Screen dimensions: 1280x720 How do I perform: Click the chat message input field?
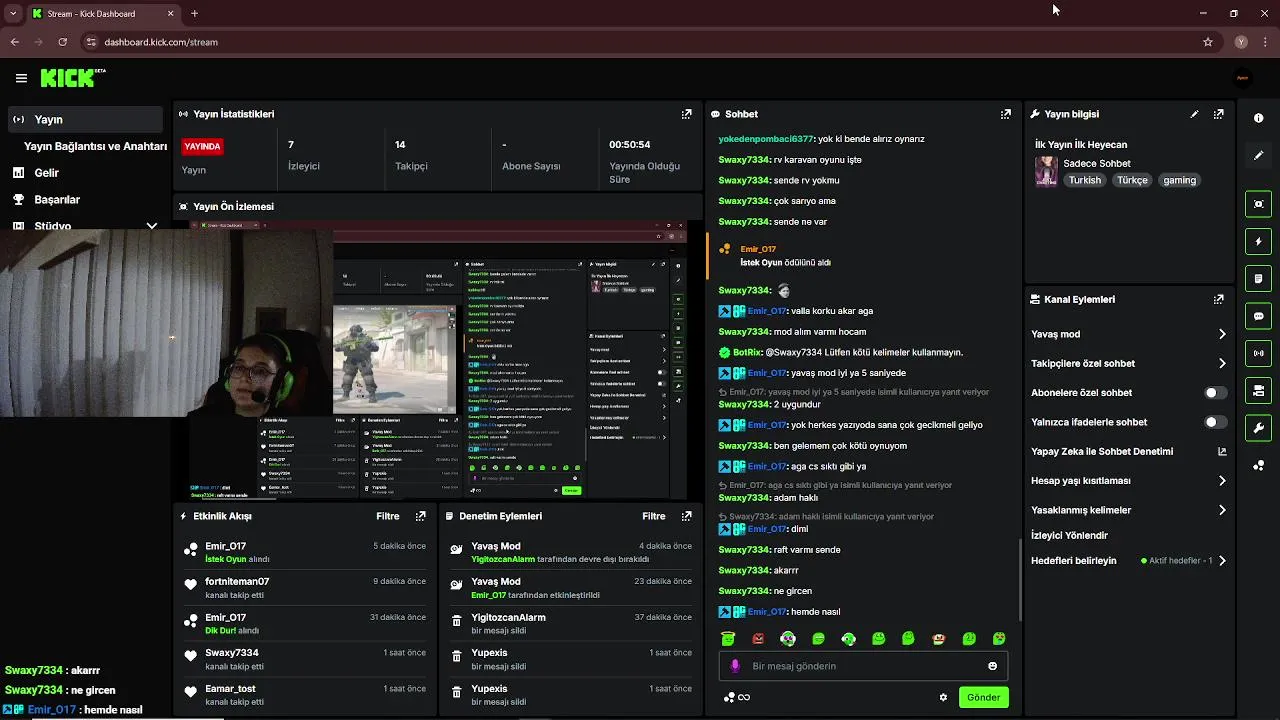863,666
